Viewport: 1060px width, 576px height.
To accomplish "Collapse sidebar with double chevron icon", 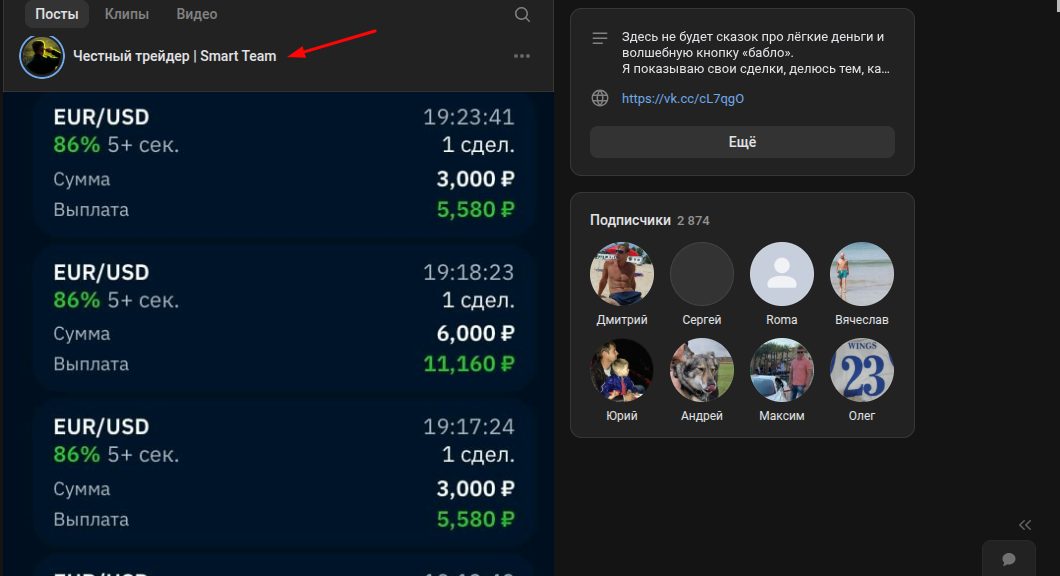I will click(1025, 525).
